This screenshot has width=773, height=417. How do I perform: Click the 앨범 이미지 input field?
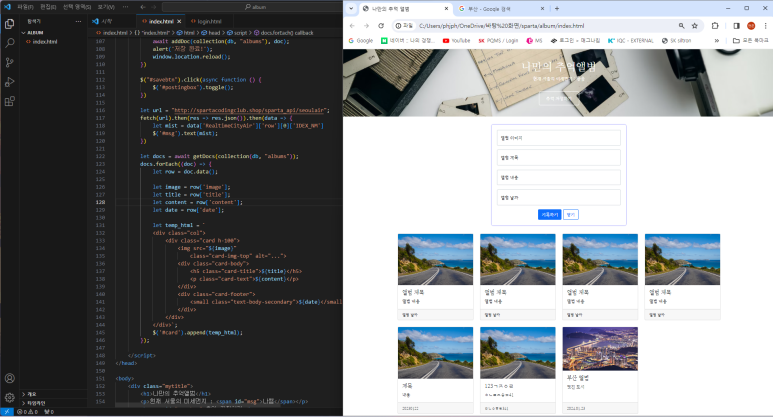click(559, 138)
